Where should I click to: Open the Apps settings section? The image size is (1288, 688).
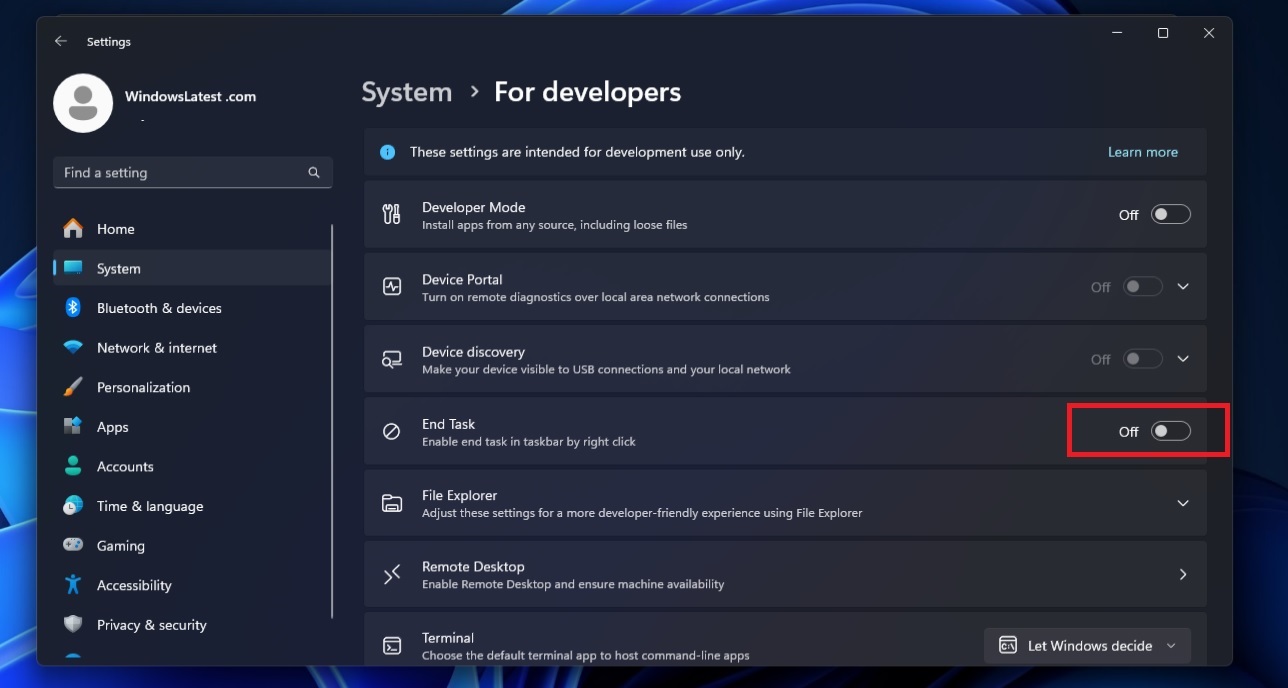pos(112,427)
